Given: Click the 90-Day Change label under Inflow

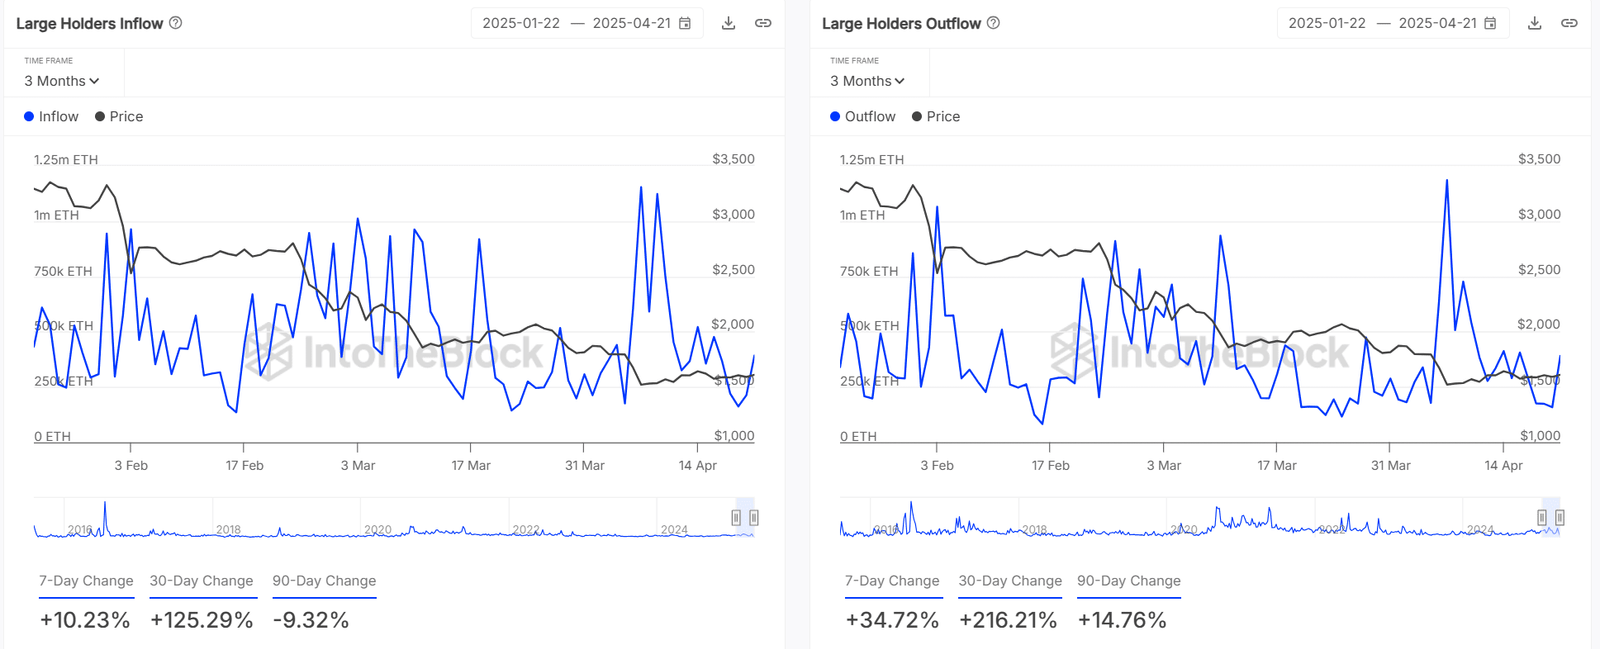Looking at the screenshot, I should click(324, 581).
